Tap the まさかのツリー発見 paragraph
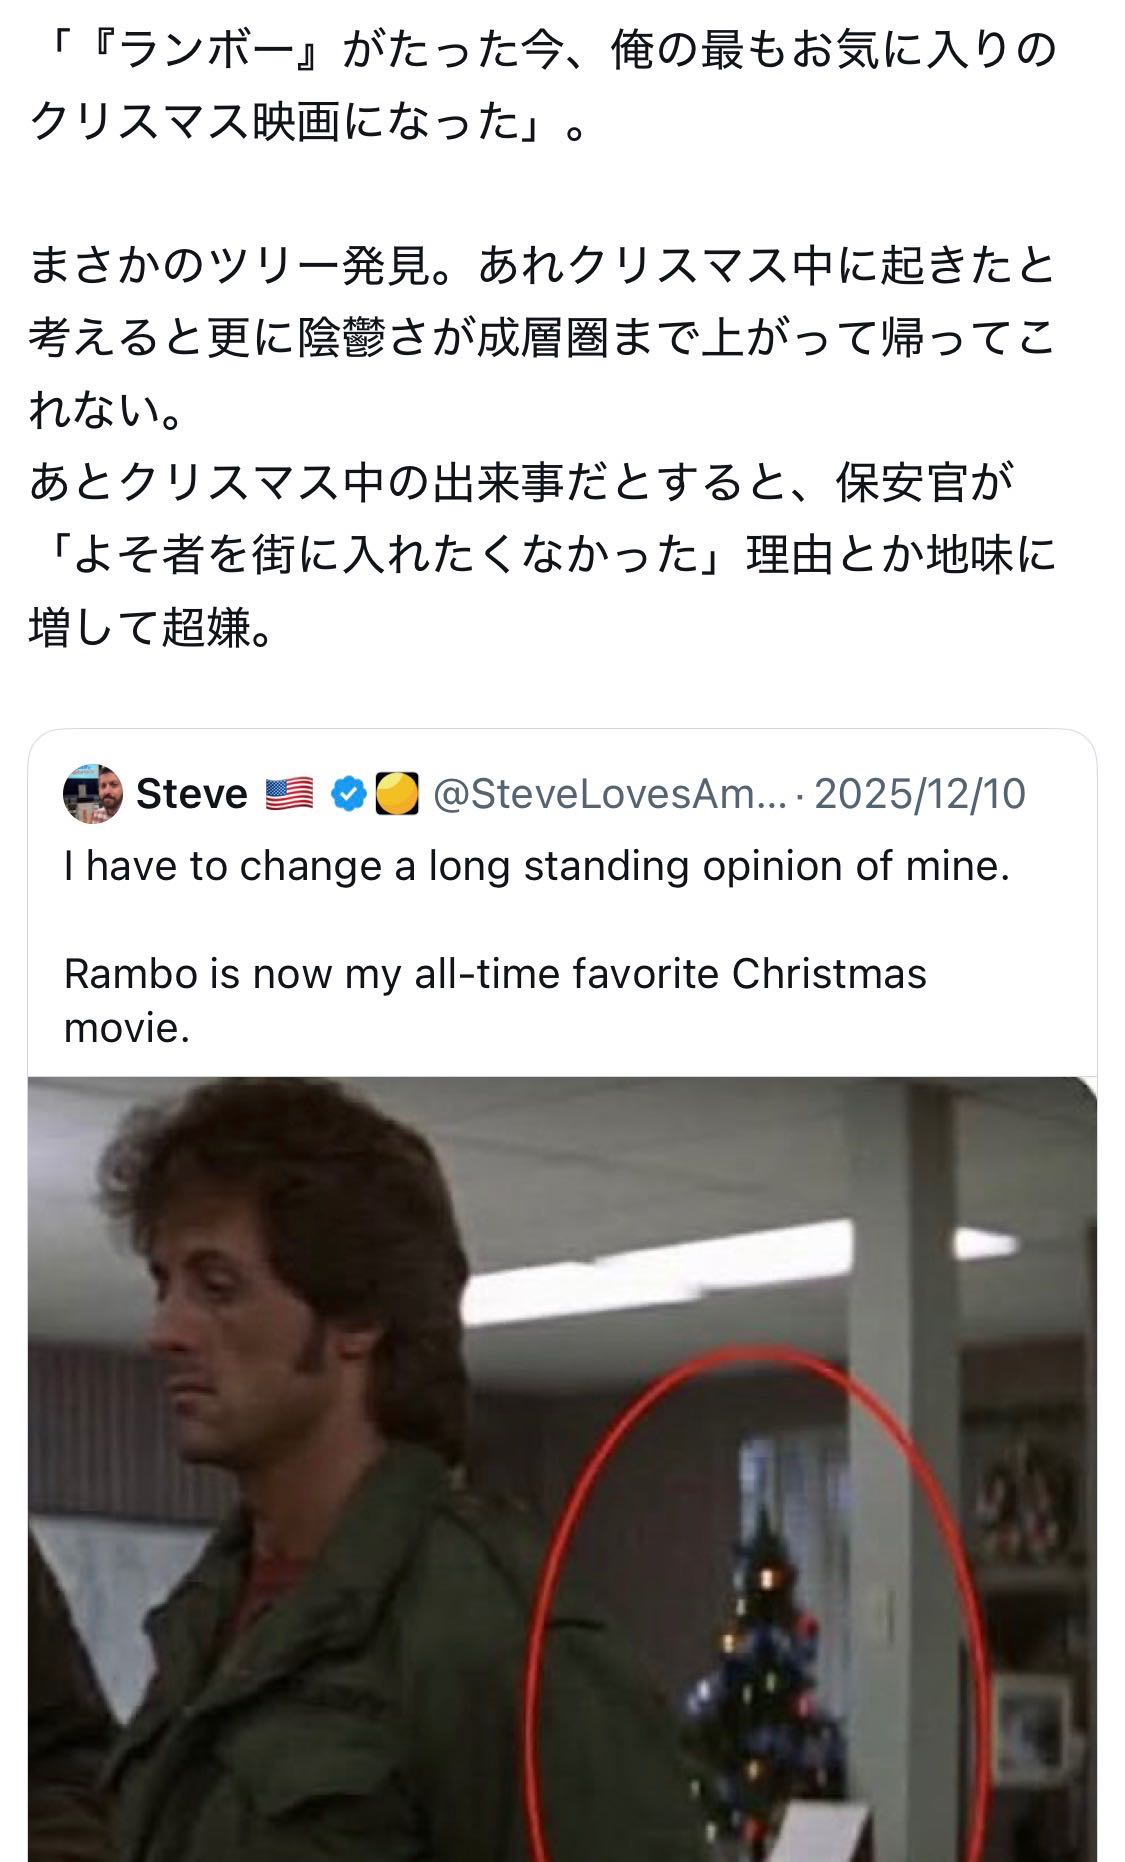The width and height of the screenshot is (1125, 1862). pos(543,338)
